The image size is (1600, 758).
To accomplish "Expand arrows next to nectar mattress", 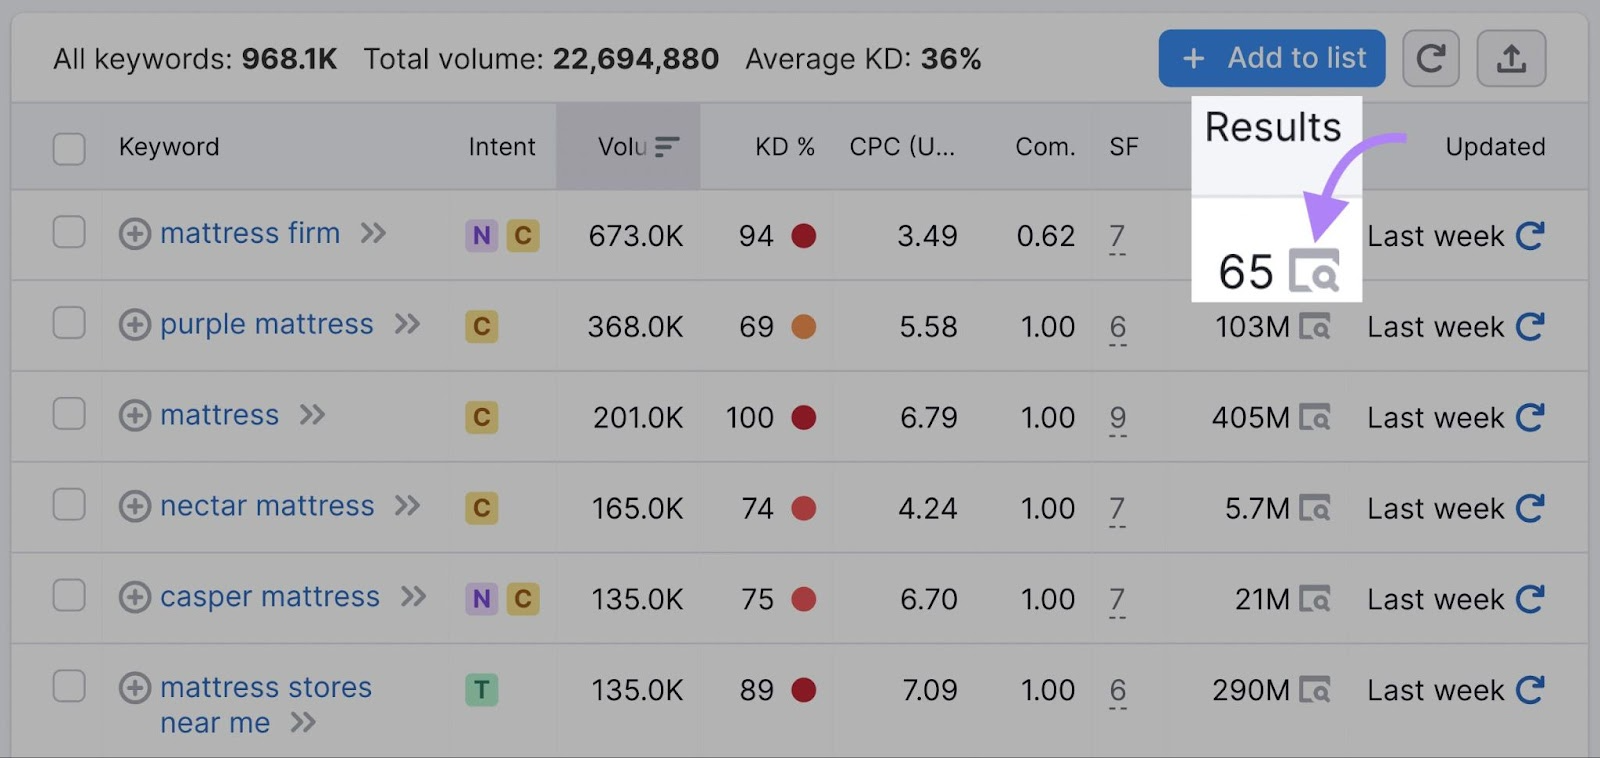I will tap(407, 506).
